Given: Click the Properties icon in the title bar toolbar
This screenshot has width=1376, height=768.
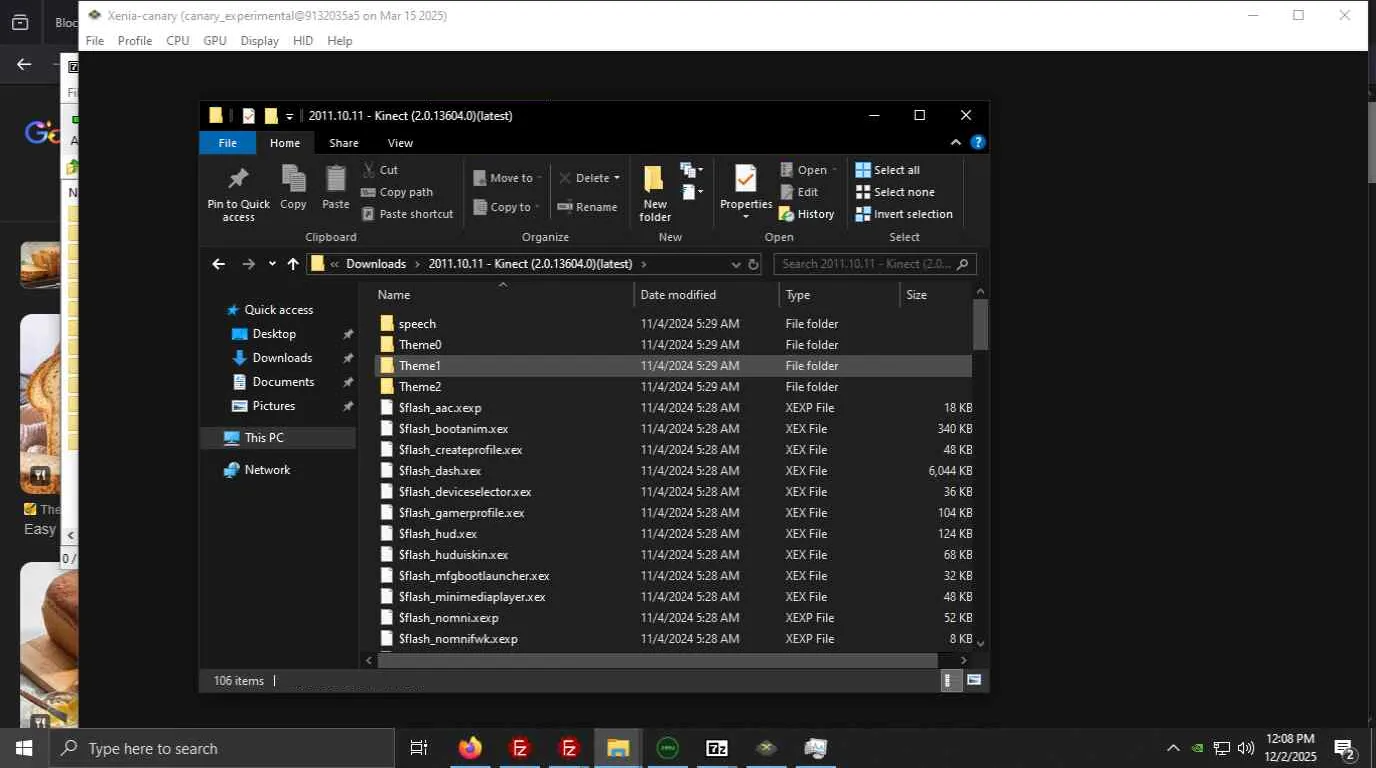Looking at the screenshot, I should coord(248,116).
